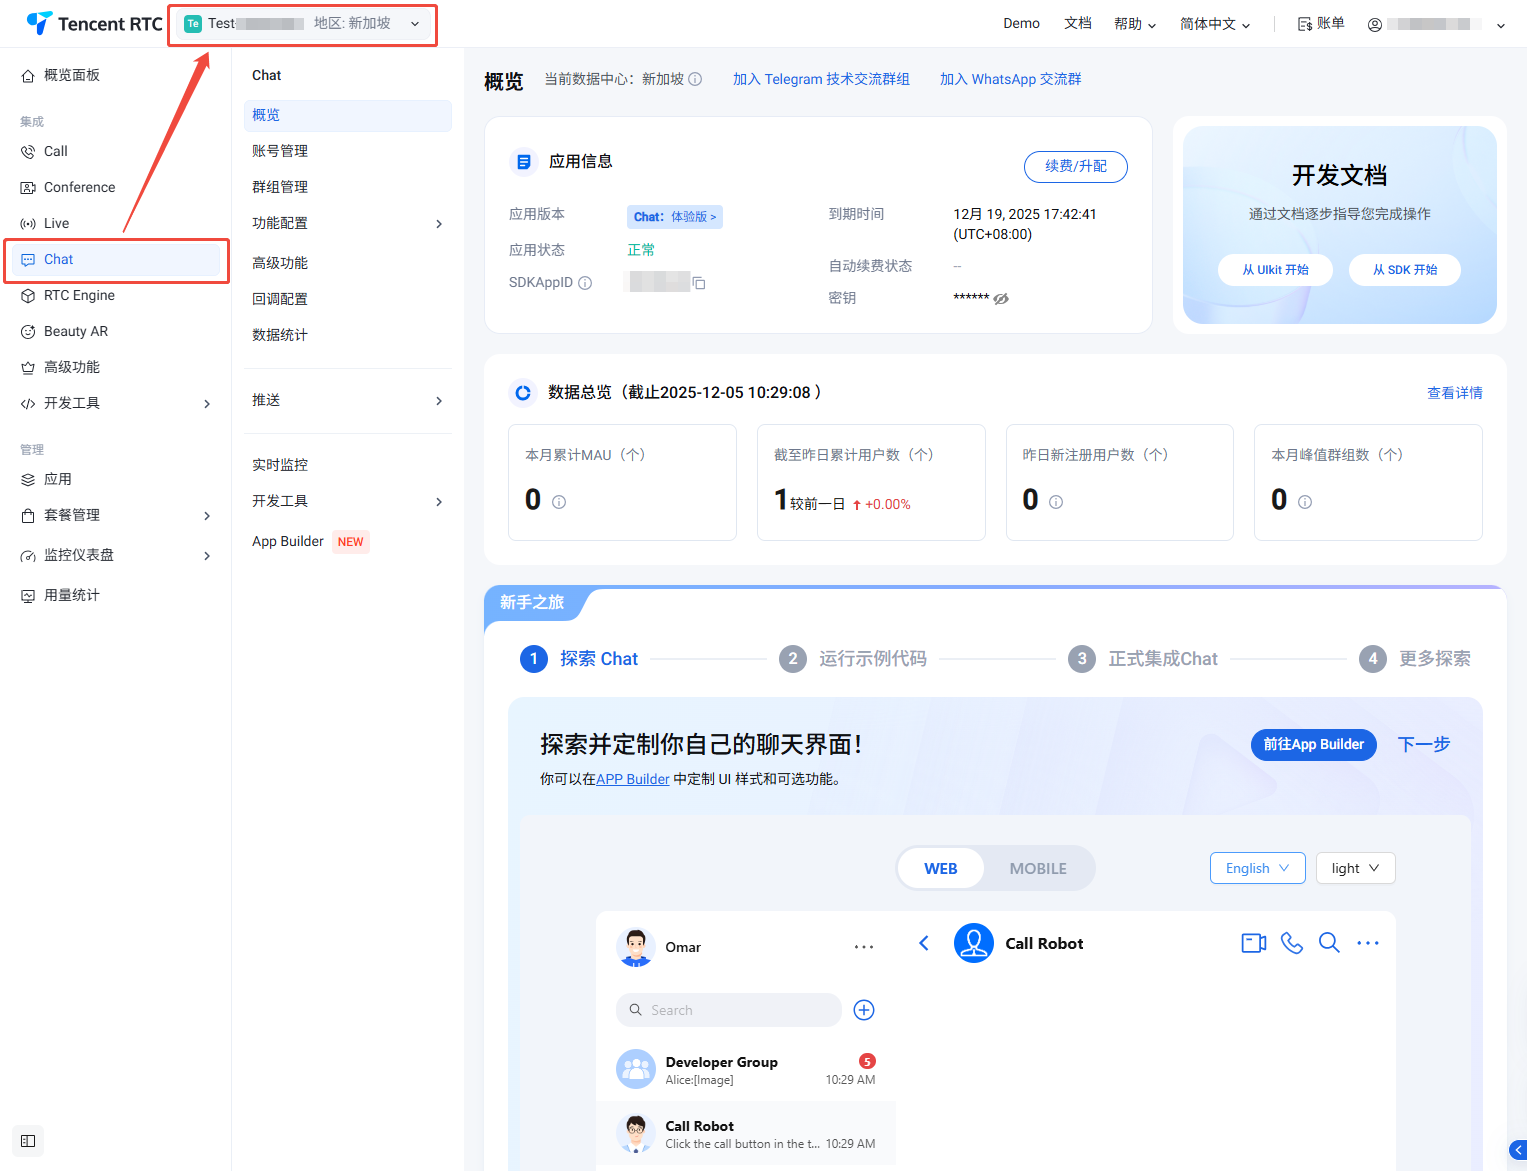Screen dimensions: 1527x1171
Task: Click info icon for monthly MAU count
Action: pos(559,502)
